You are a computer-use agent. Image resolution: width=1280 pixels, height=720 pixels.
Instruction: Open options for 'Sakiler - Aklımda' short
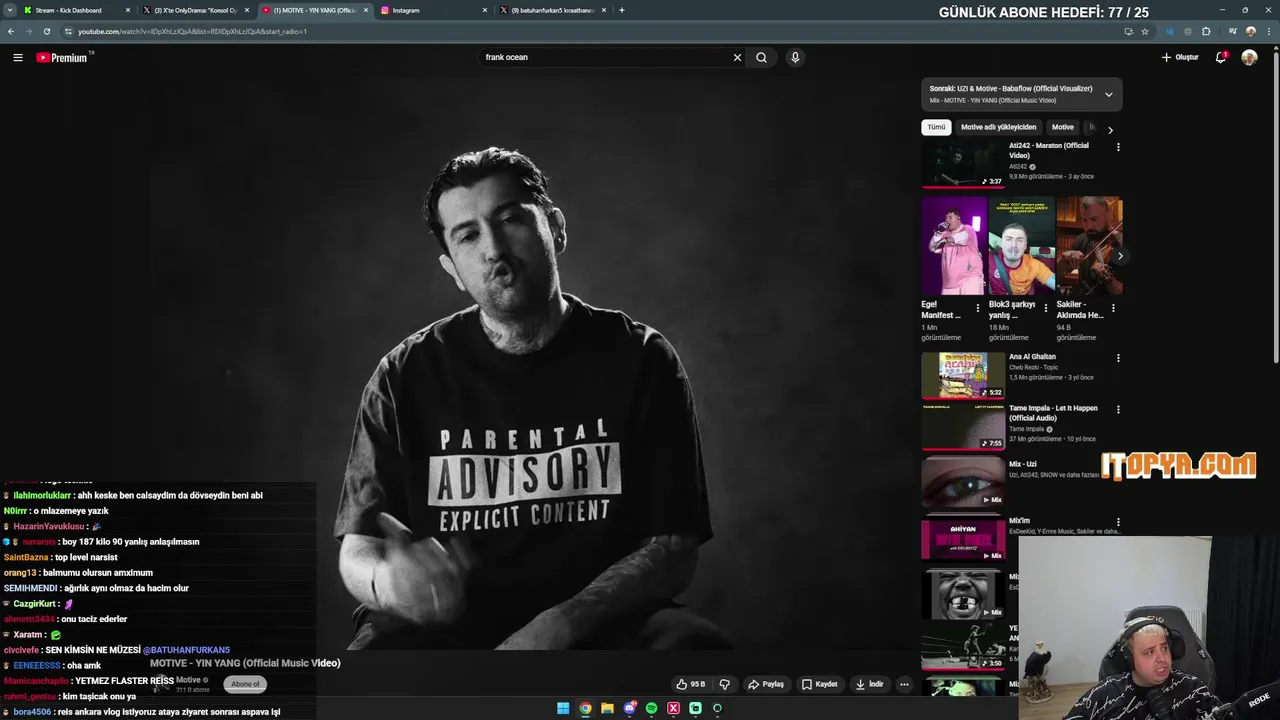click(x=1113, y=308)
